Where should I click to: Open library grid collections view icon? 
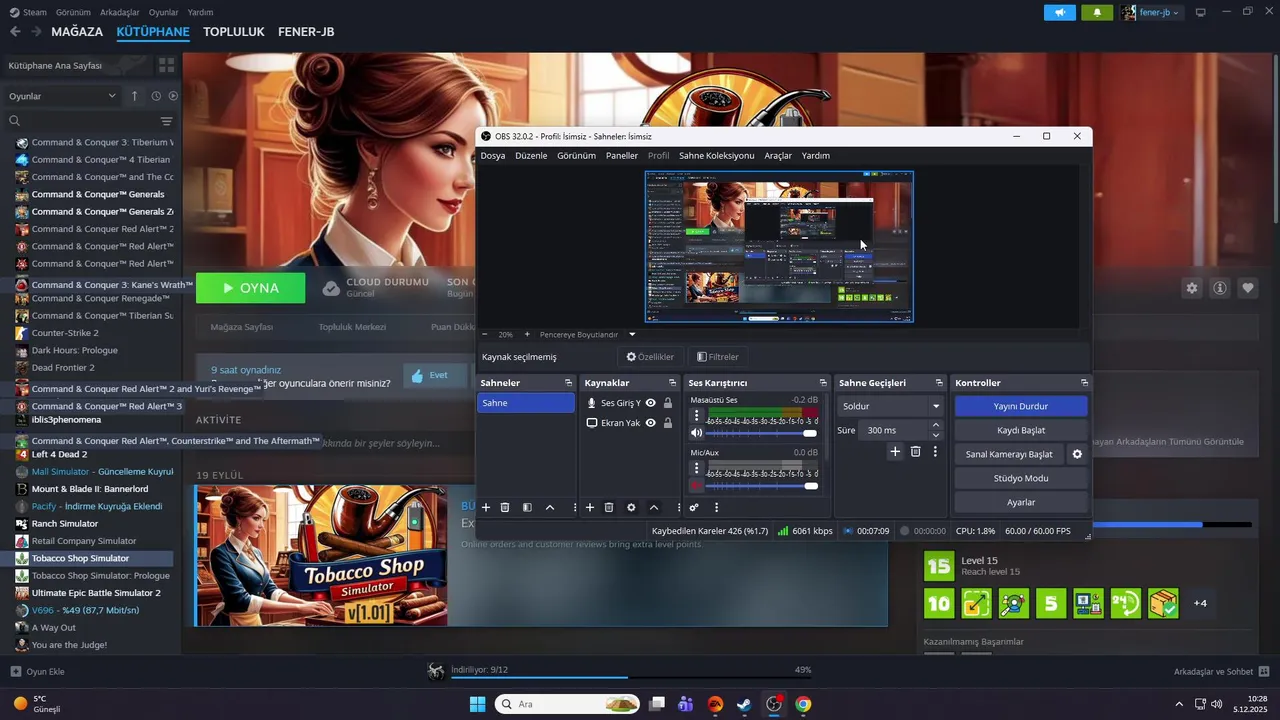tap(166, 65)
